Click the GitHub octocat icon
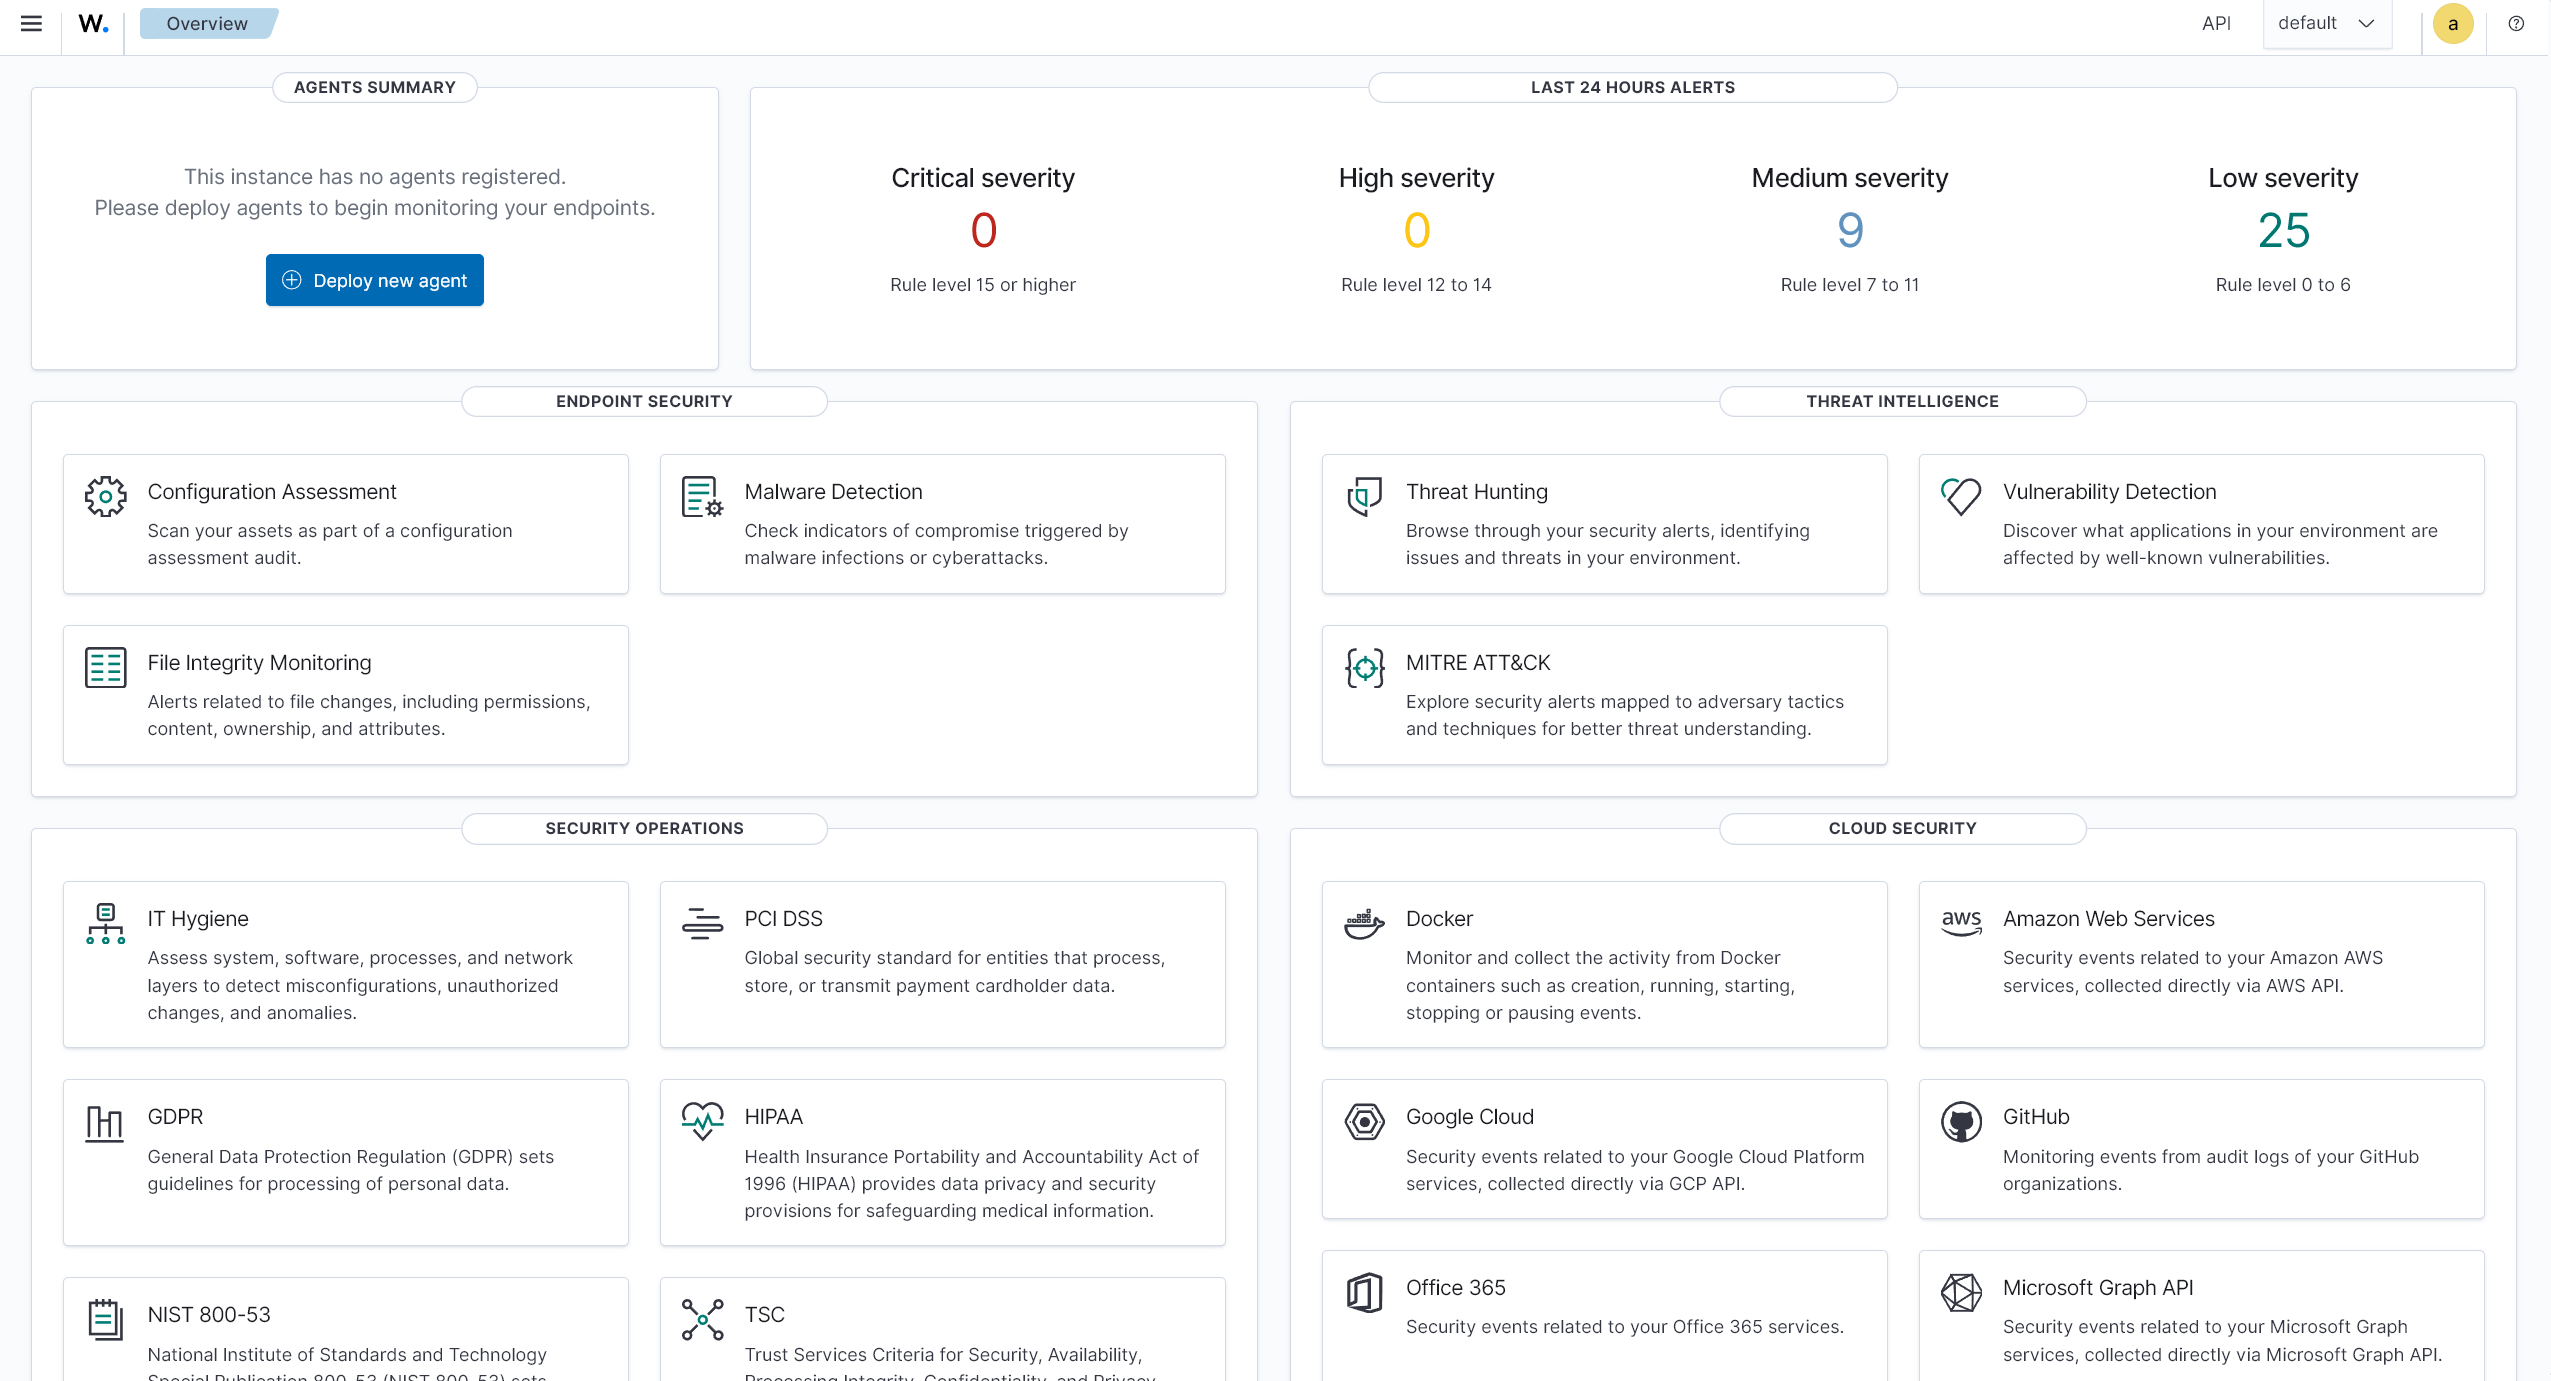The height and width of the screenshot is (1381, 2551). (1960, 1122)
